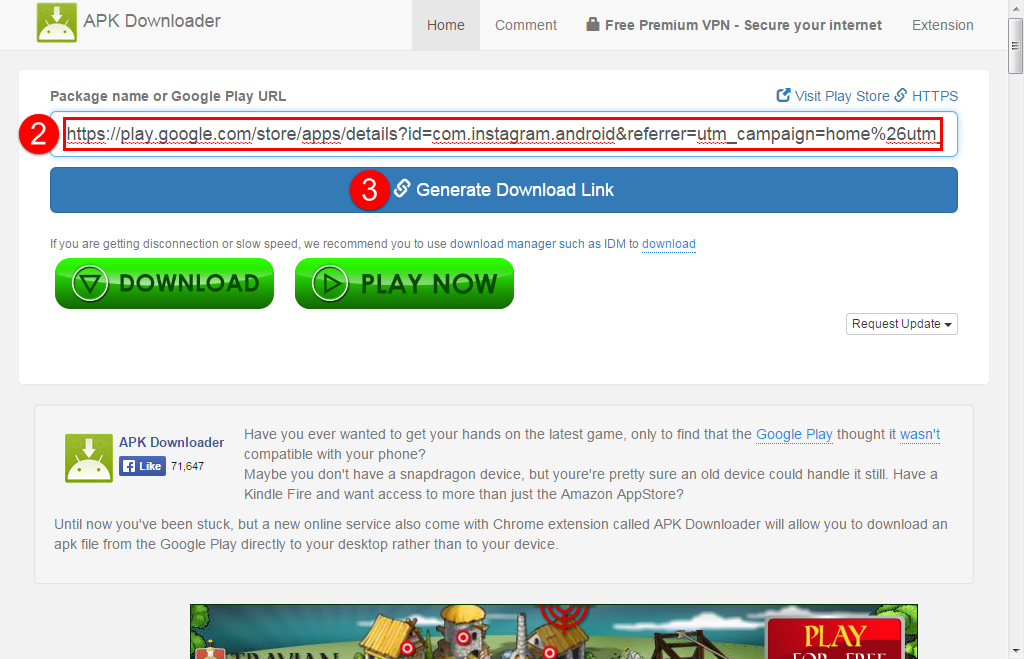Open the download manager such as IDM link
This screenshot has width=1024, height=659.
click(537, 244)
